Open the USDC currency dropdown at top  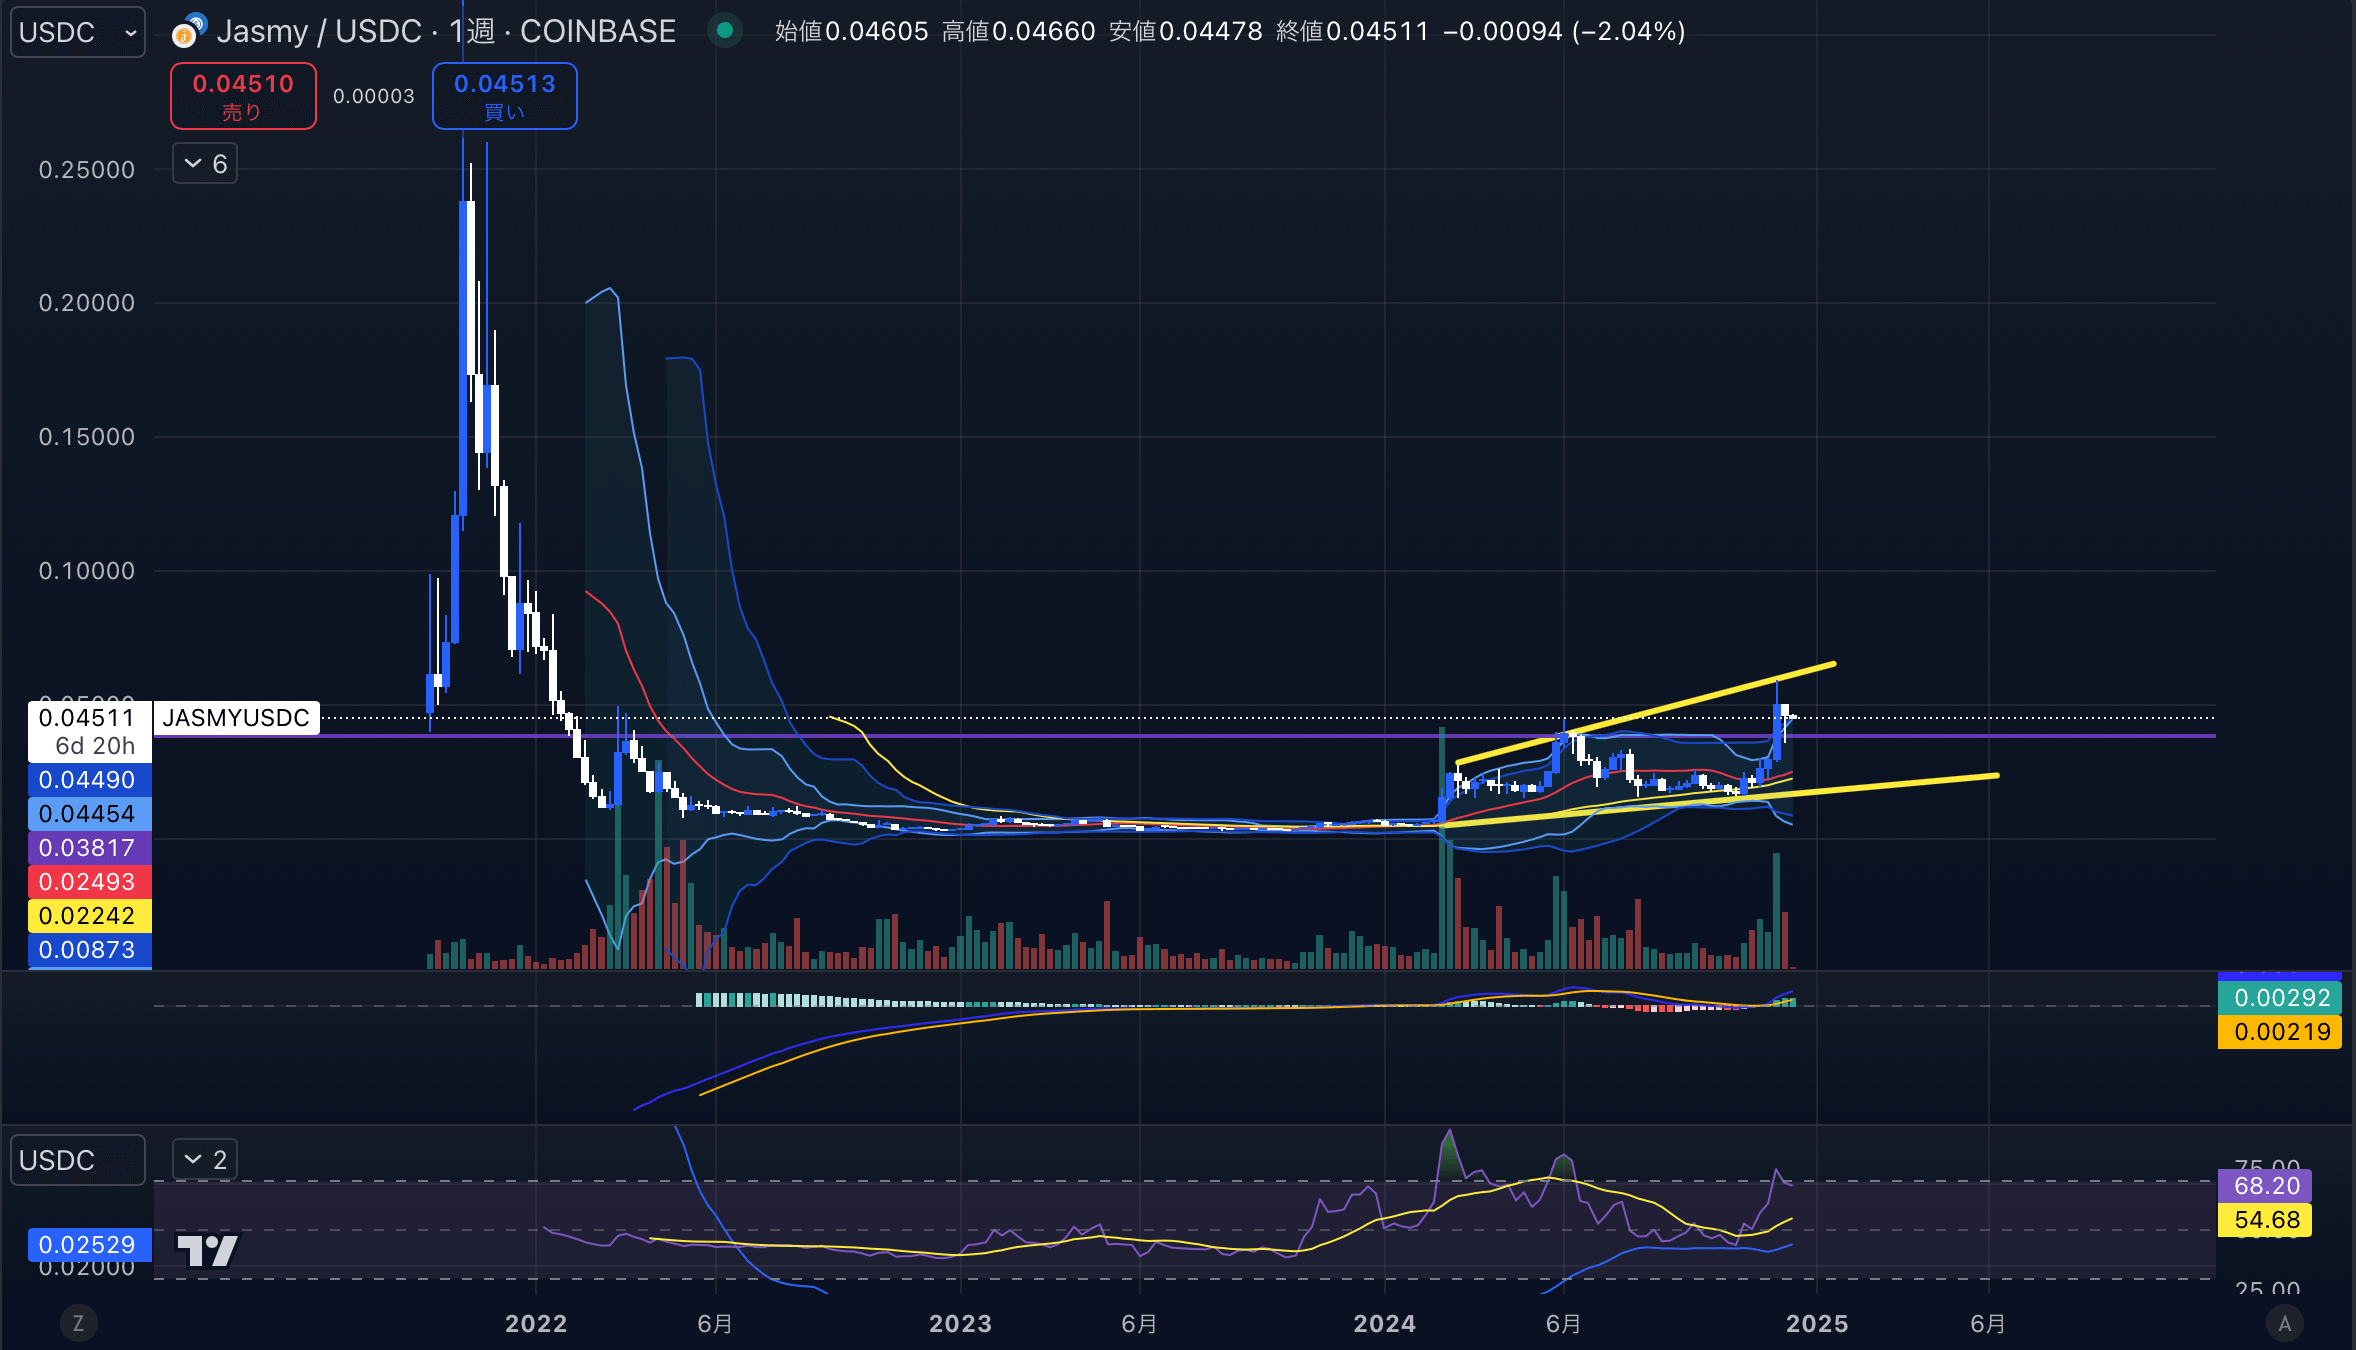(x=78, y=32)
